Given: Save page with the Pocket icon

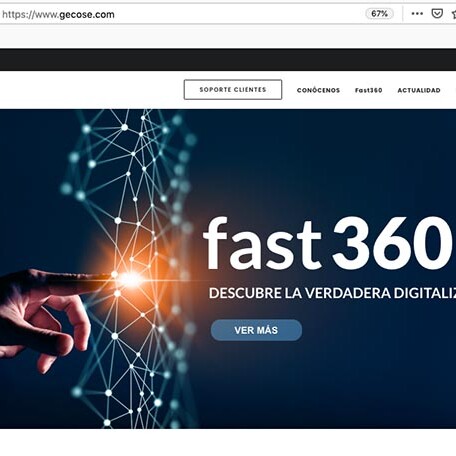Looking at the screenshot, I should [437, 14].
